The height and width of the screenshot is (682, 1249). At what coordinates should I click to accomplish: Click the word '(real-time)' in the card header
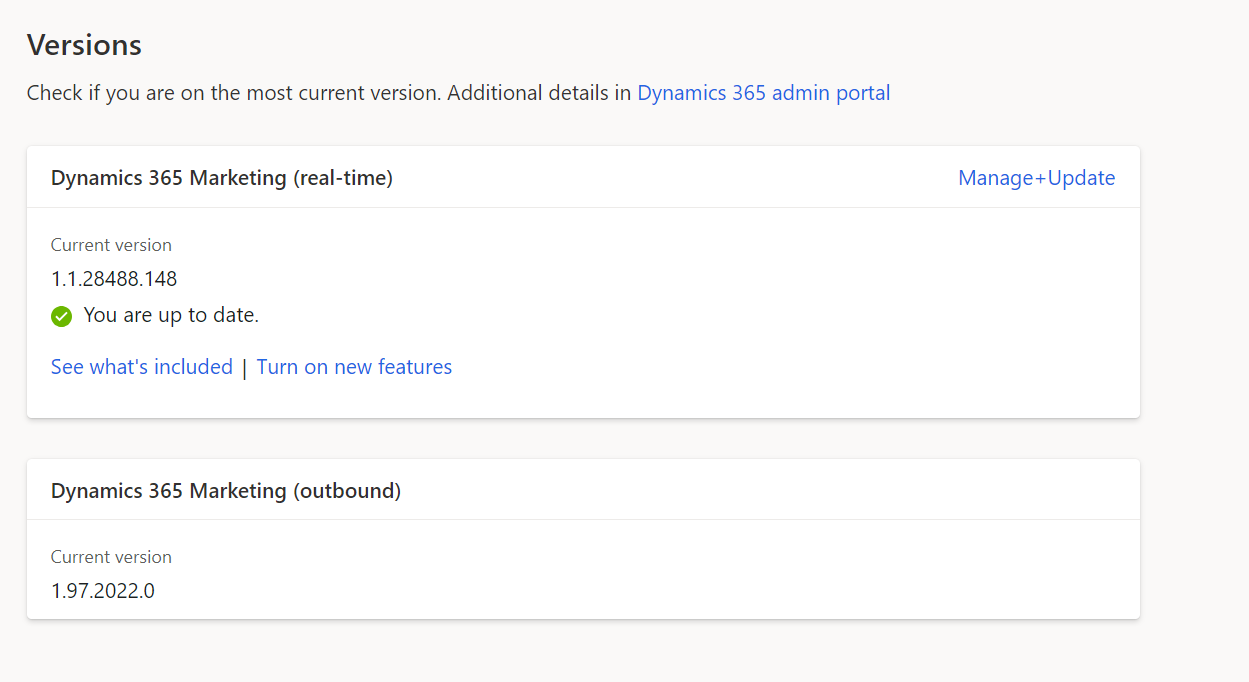click(x=343, y=178)
